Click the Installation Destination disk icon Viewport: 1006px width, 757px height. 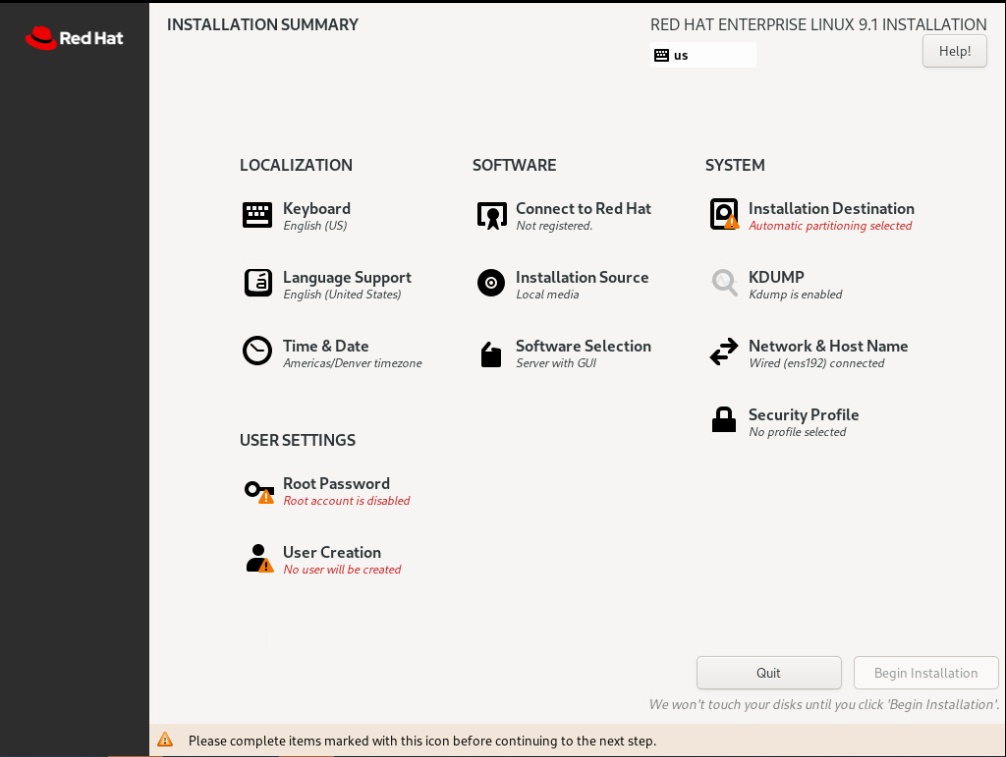coord(723,214)
